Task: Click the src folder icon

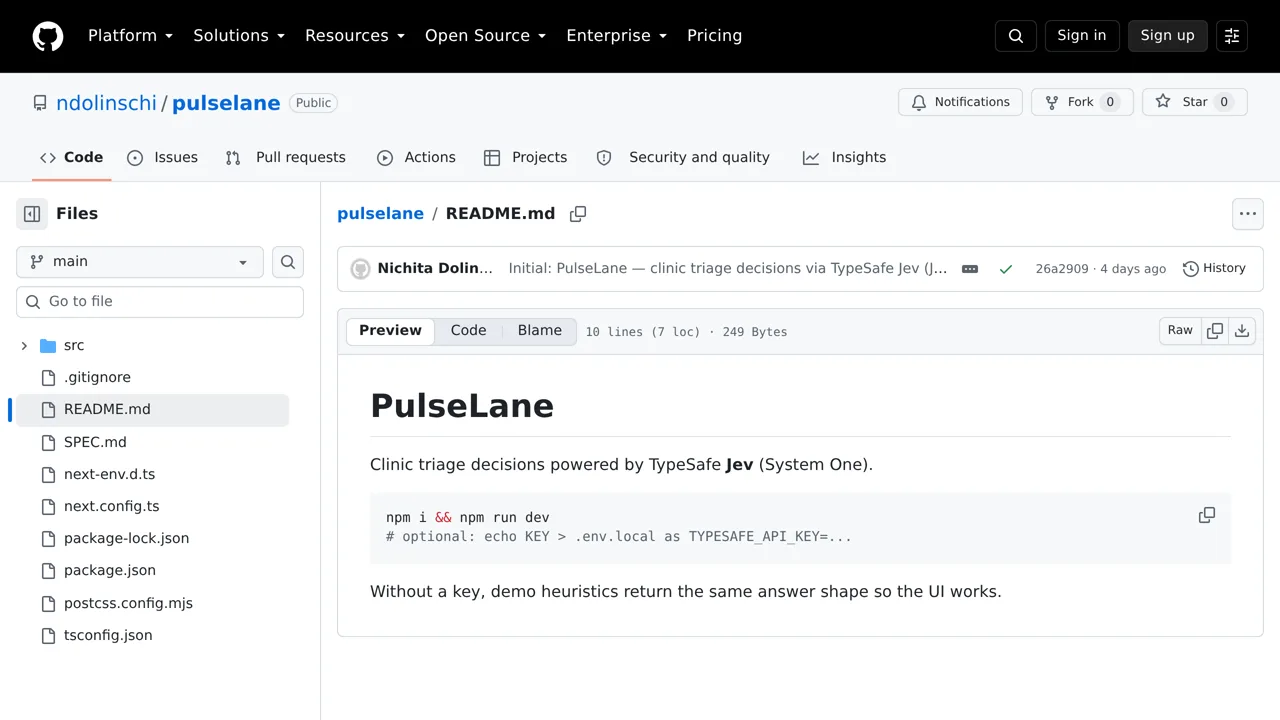Action: click(x=48, y=346)
